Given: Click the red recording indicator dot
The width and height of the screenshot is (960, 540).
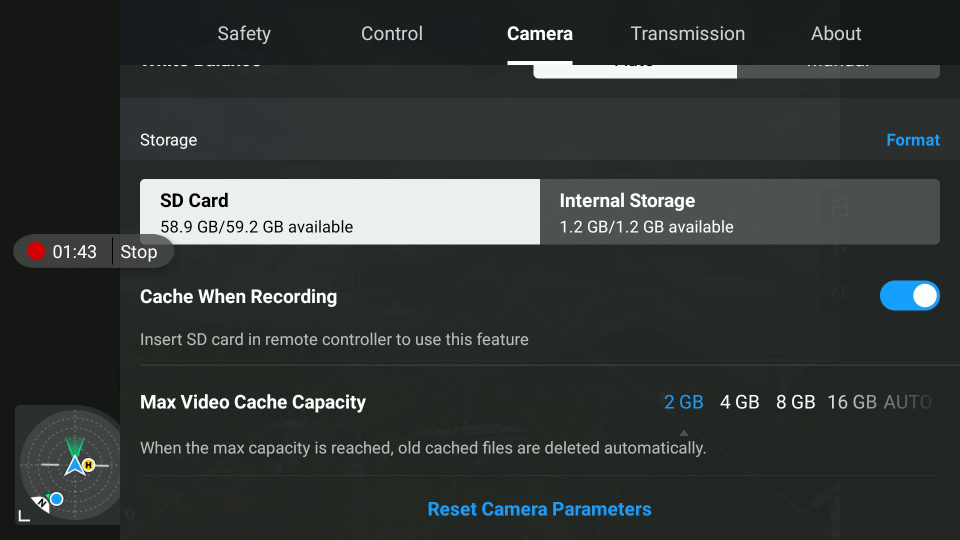Looking at the screenshot, I should click(36, 252).
